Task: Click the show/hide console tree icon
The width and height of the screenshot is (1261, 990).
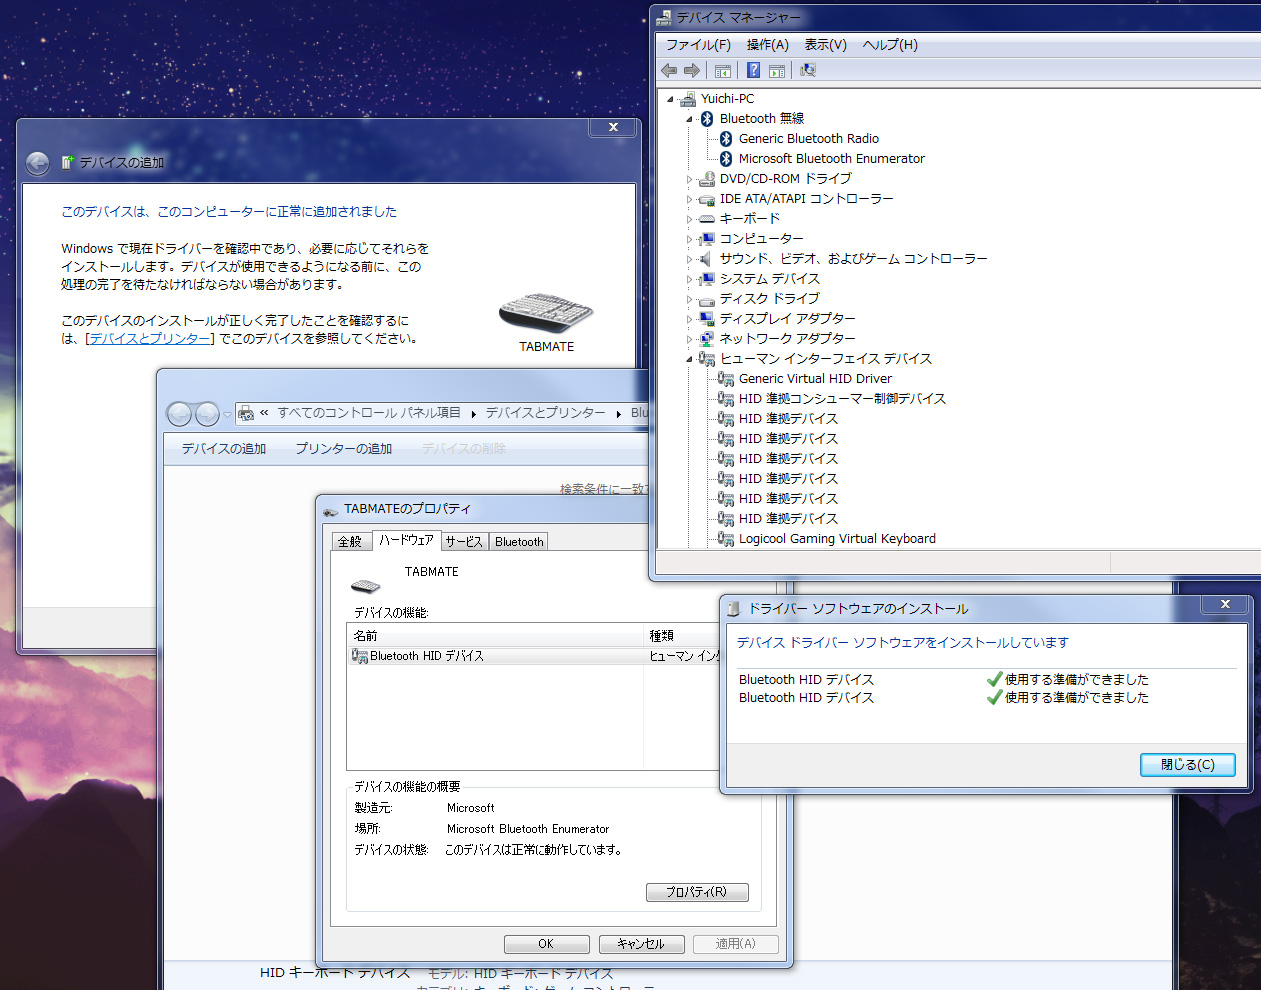Action: point(723,70)
